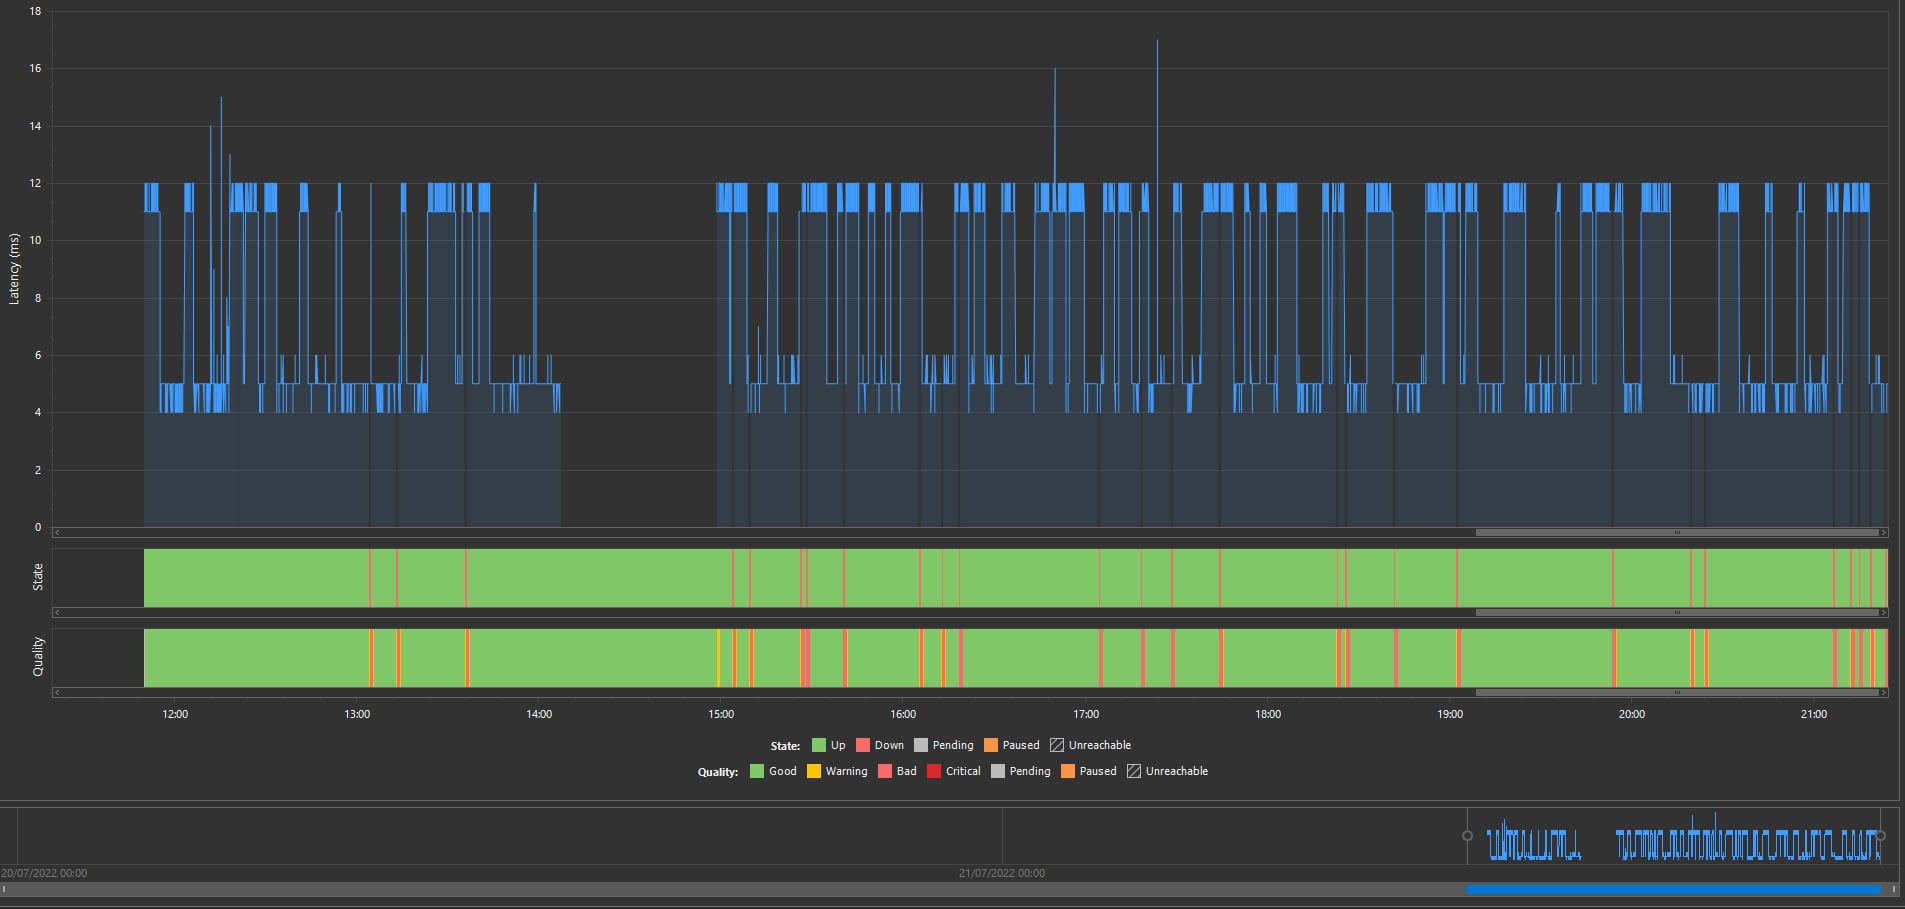Screen dimensions: 1905x909
Task: Click the Up state legend swatch
Action: click(819, 745)
